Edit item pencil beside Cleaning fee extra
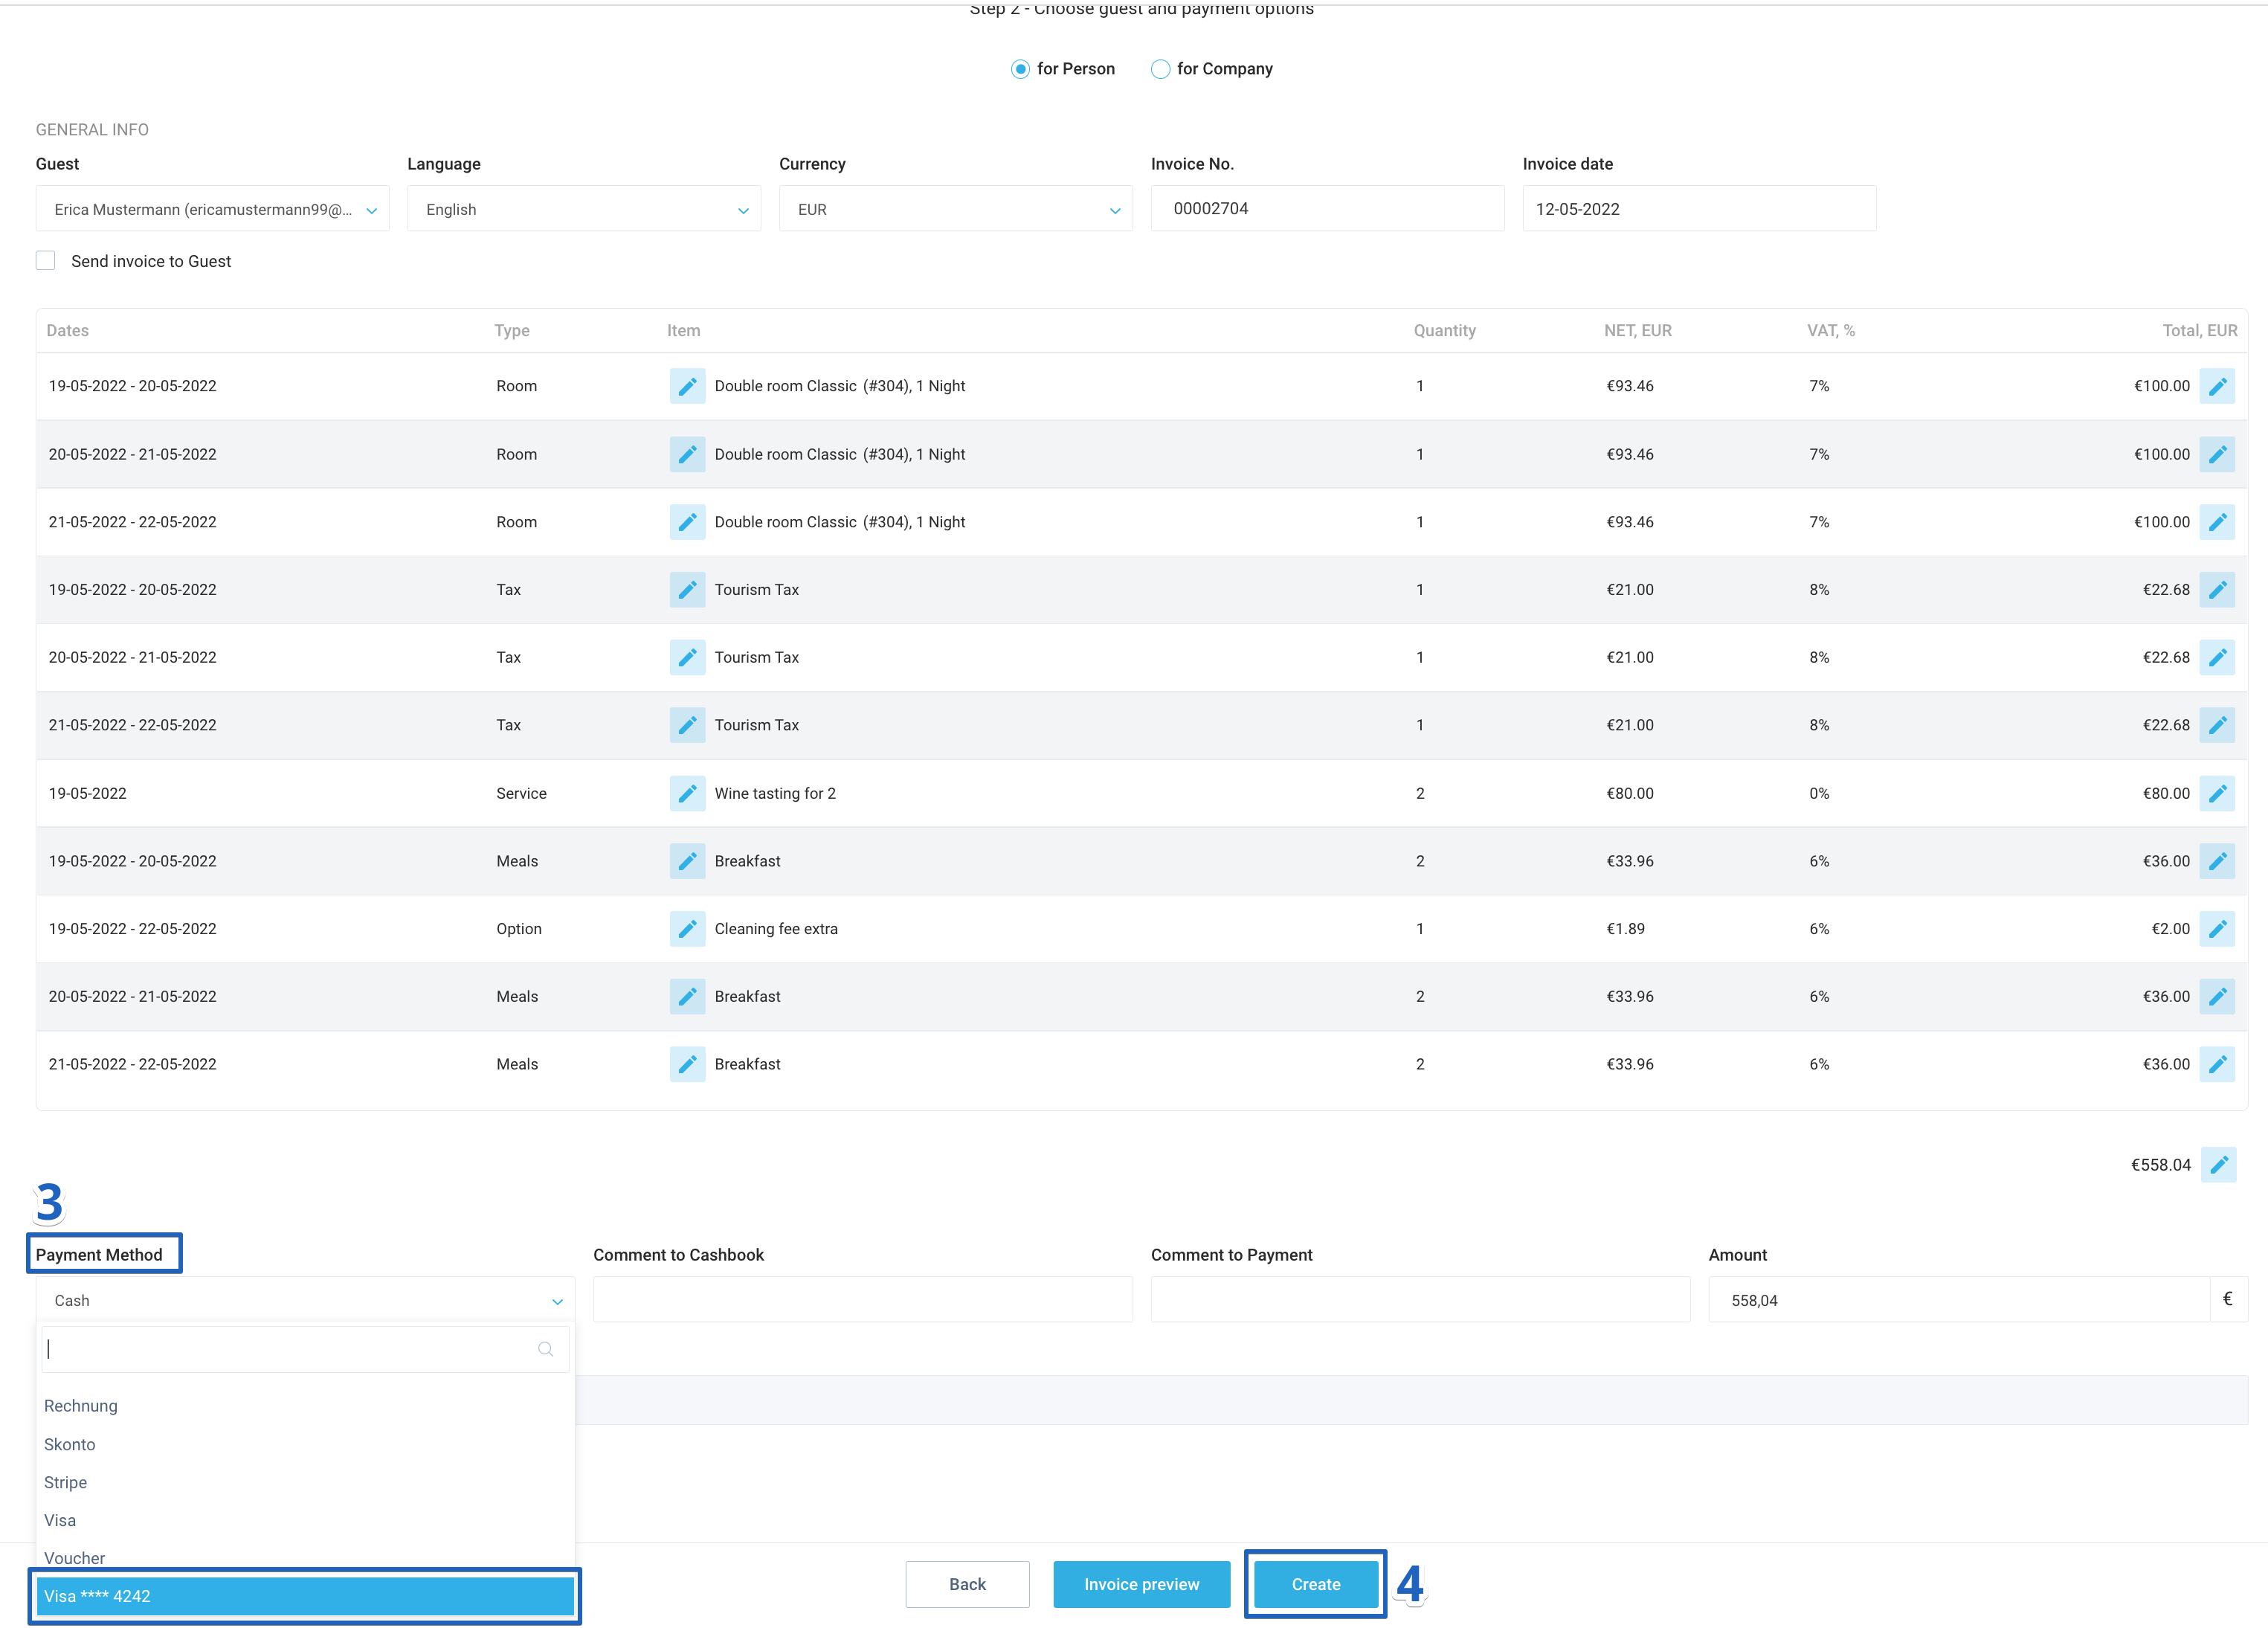This screenshot has width=2268, height=1628. pyautogui.click(x=687, y=929)
